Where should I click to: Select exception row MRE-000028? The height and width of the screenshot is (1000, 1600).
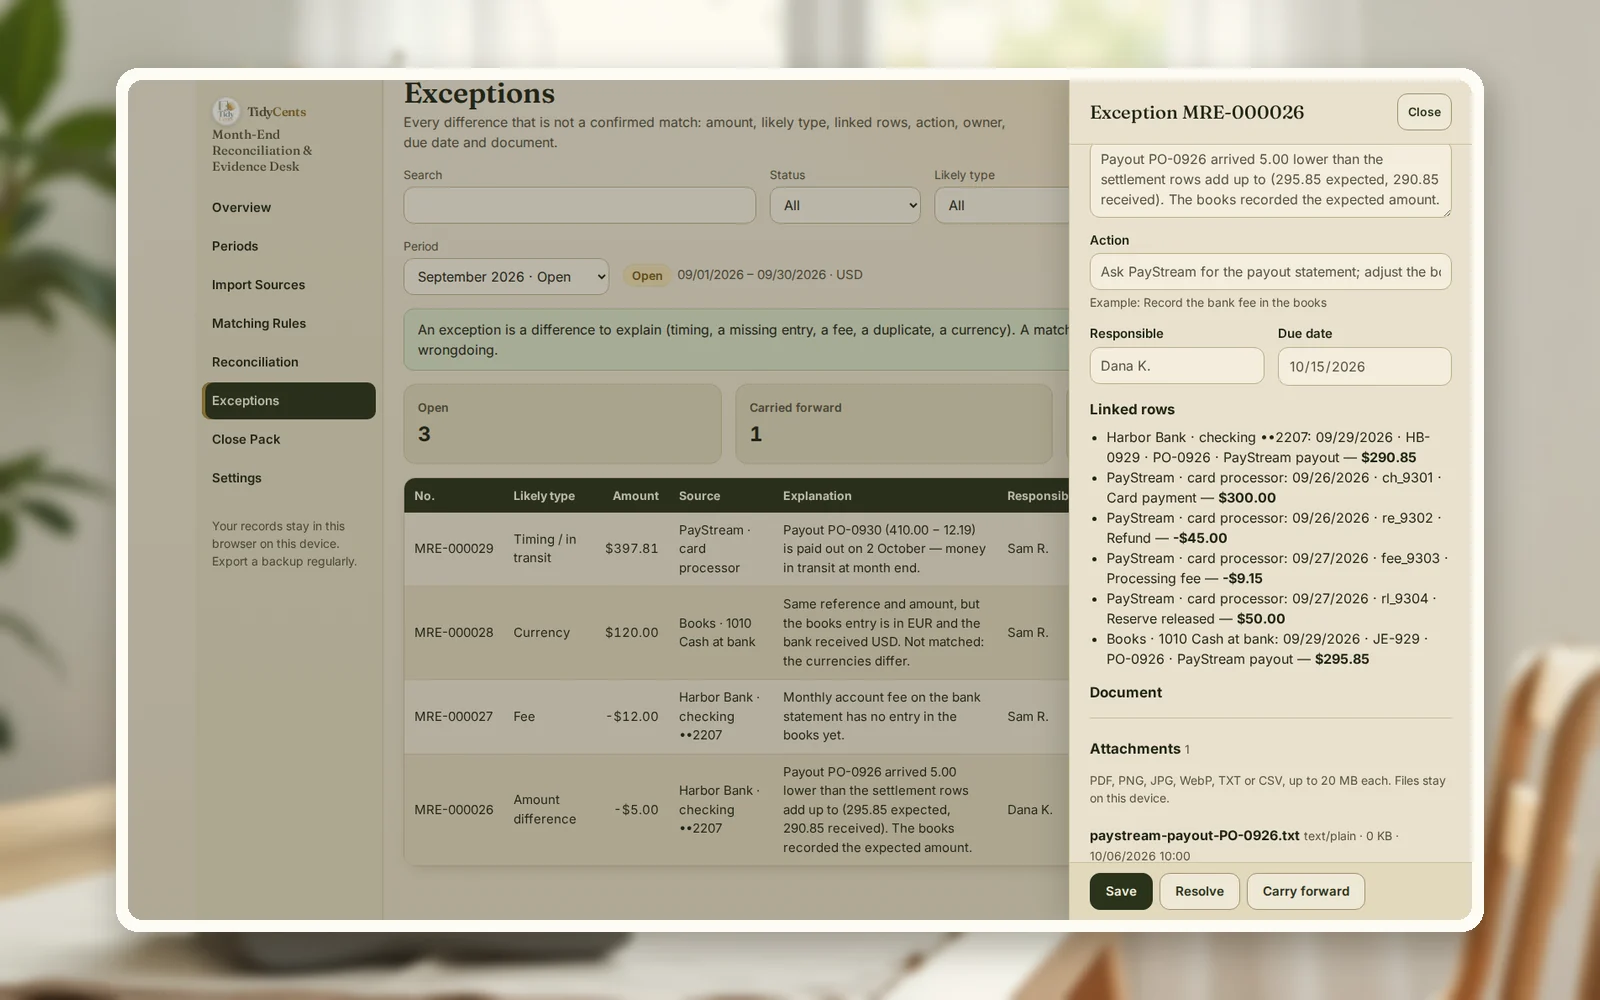(x=737, y=633)
